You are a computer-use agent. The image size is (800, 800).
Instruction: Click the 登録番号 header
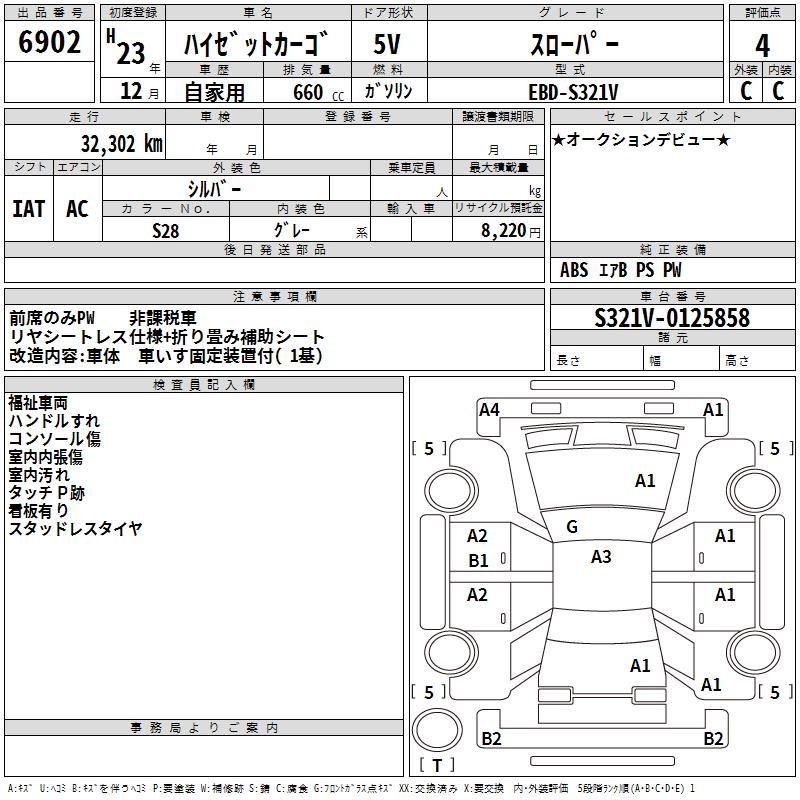(x=358, y=116)
